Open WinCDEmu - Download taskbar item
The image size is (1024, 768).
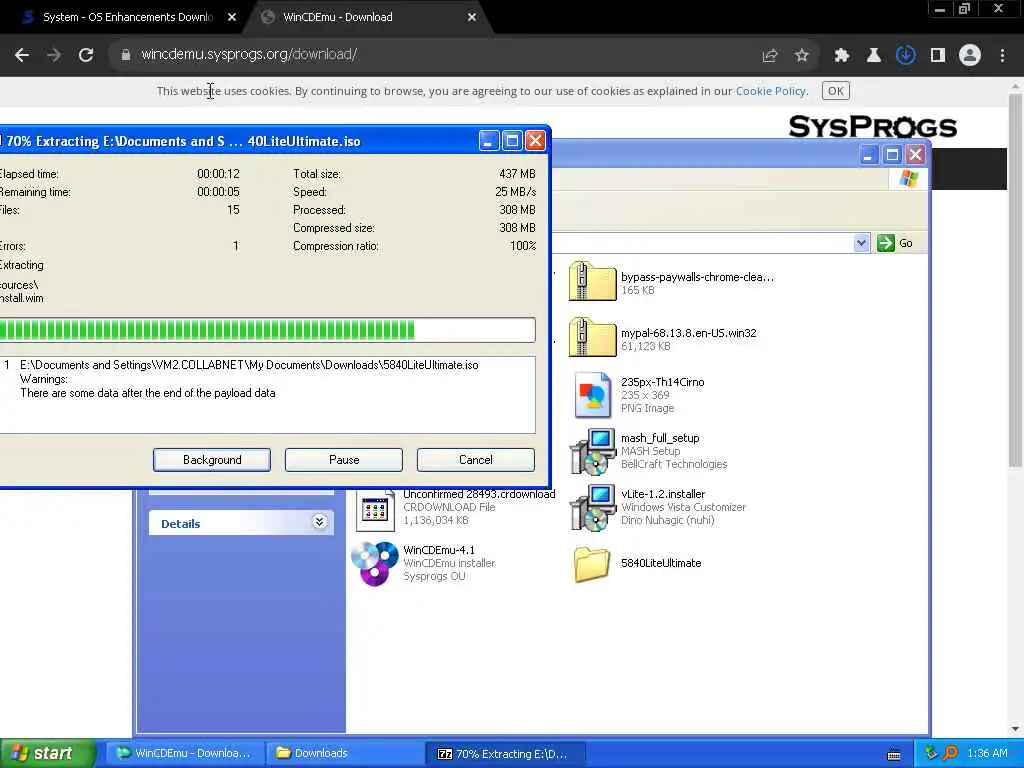coord(184,753)
